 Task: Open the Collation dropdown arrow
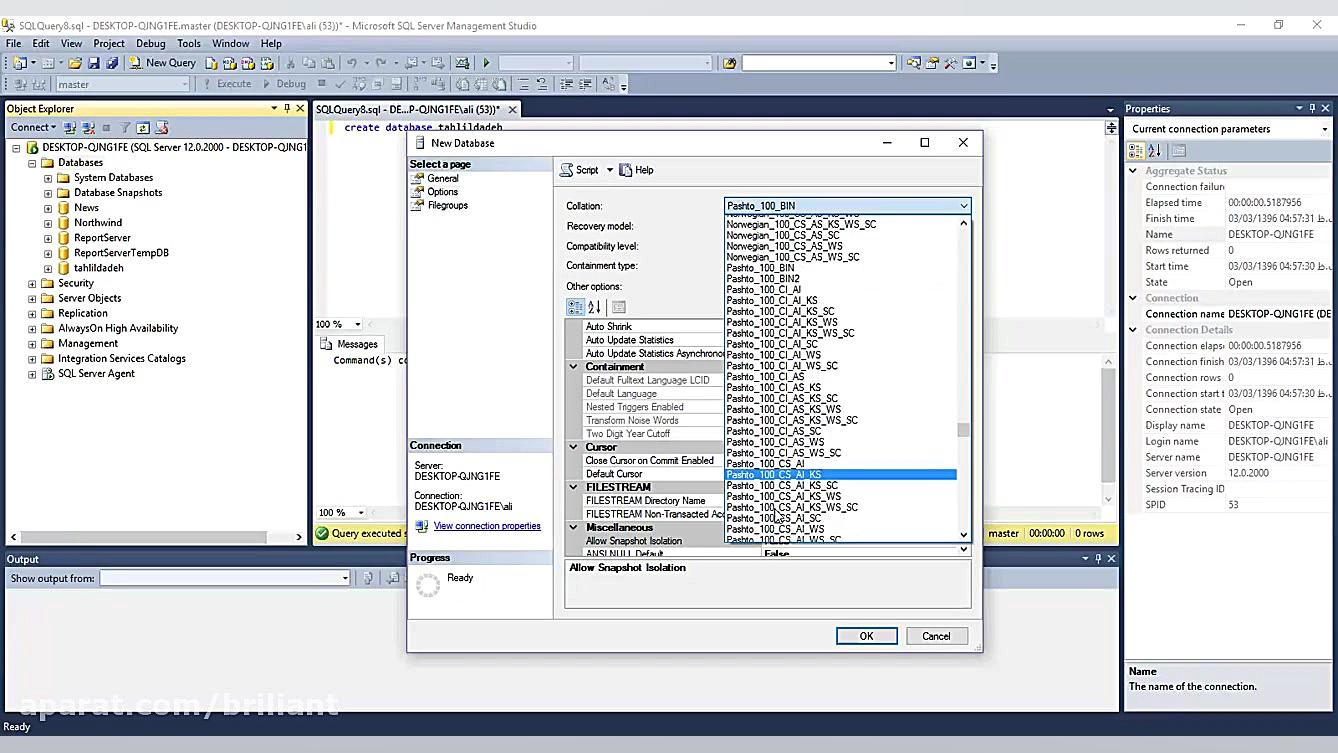[x=963, y=206]
